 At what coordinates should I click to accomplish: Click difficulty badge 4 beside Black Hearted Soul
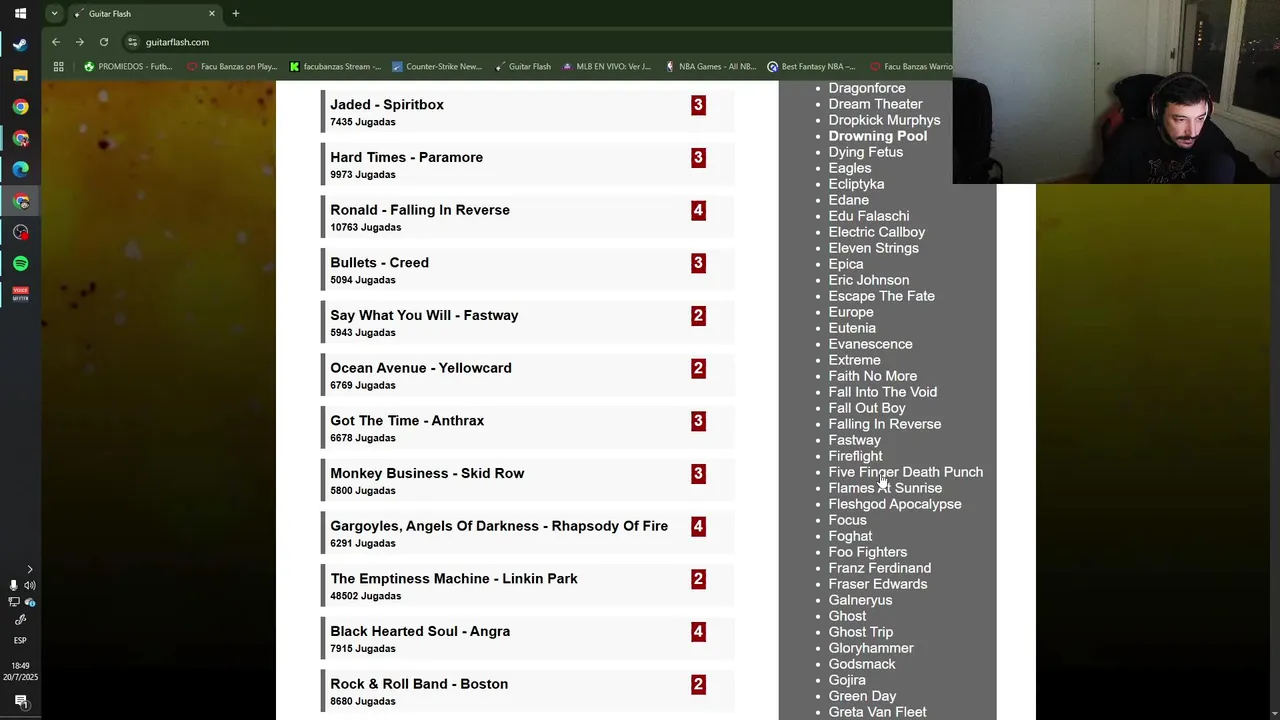click(698, 631)
